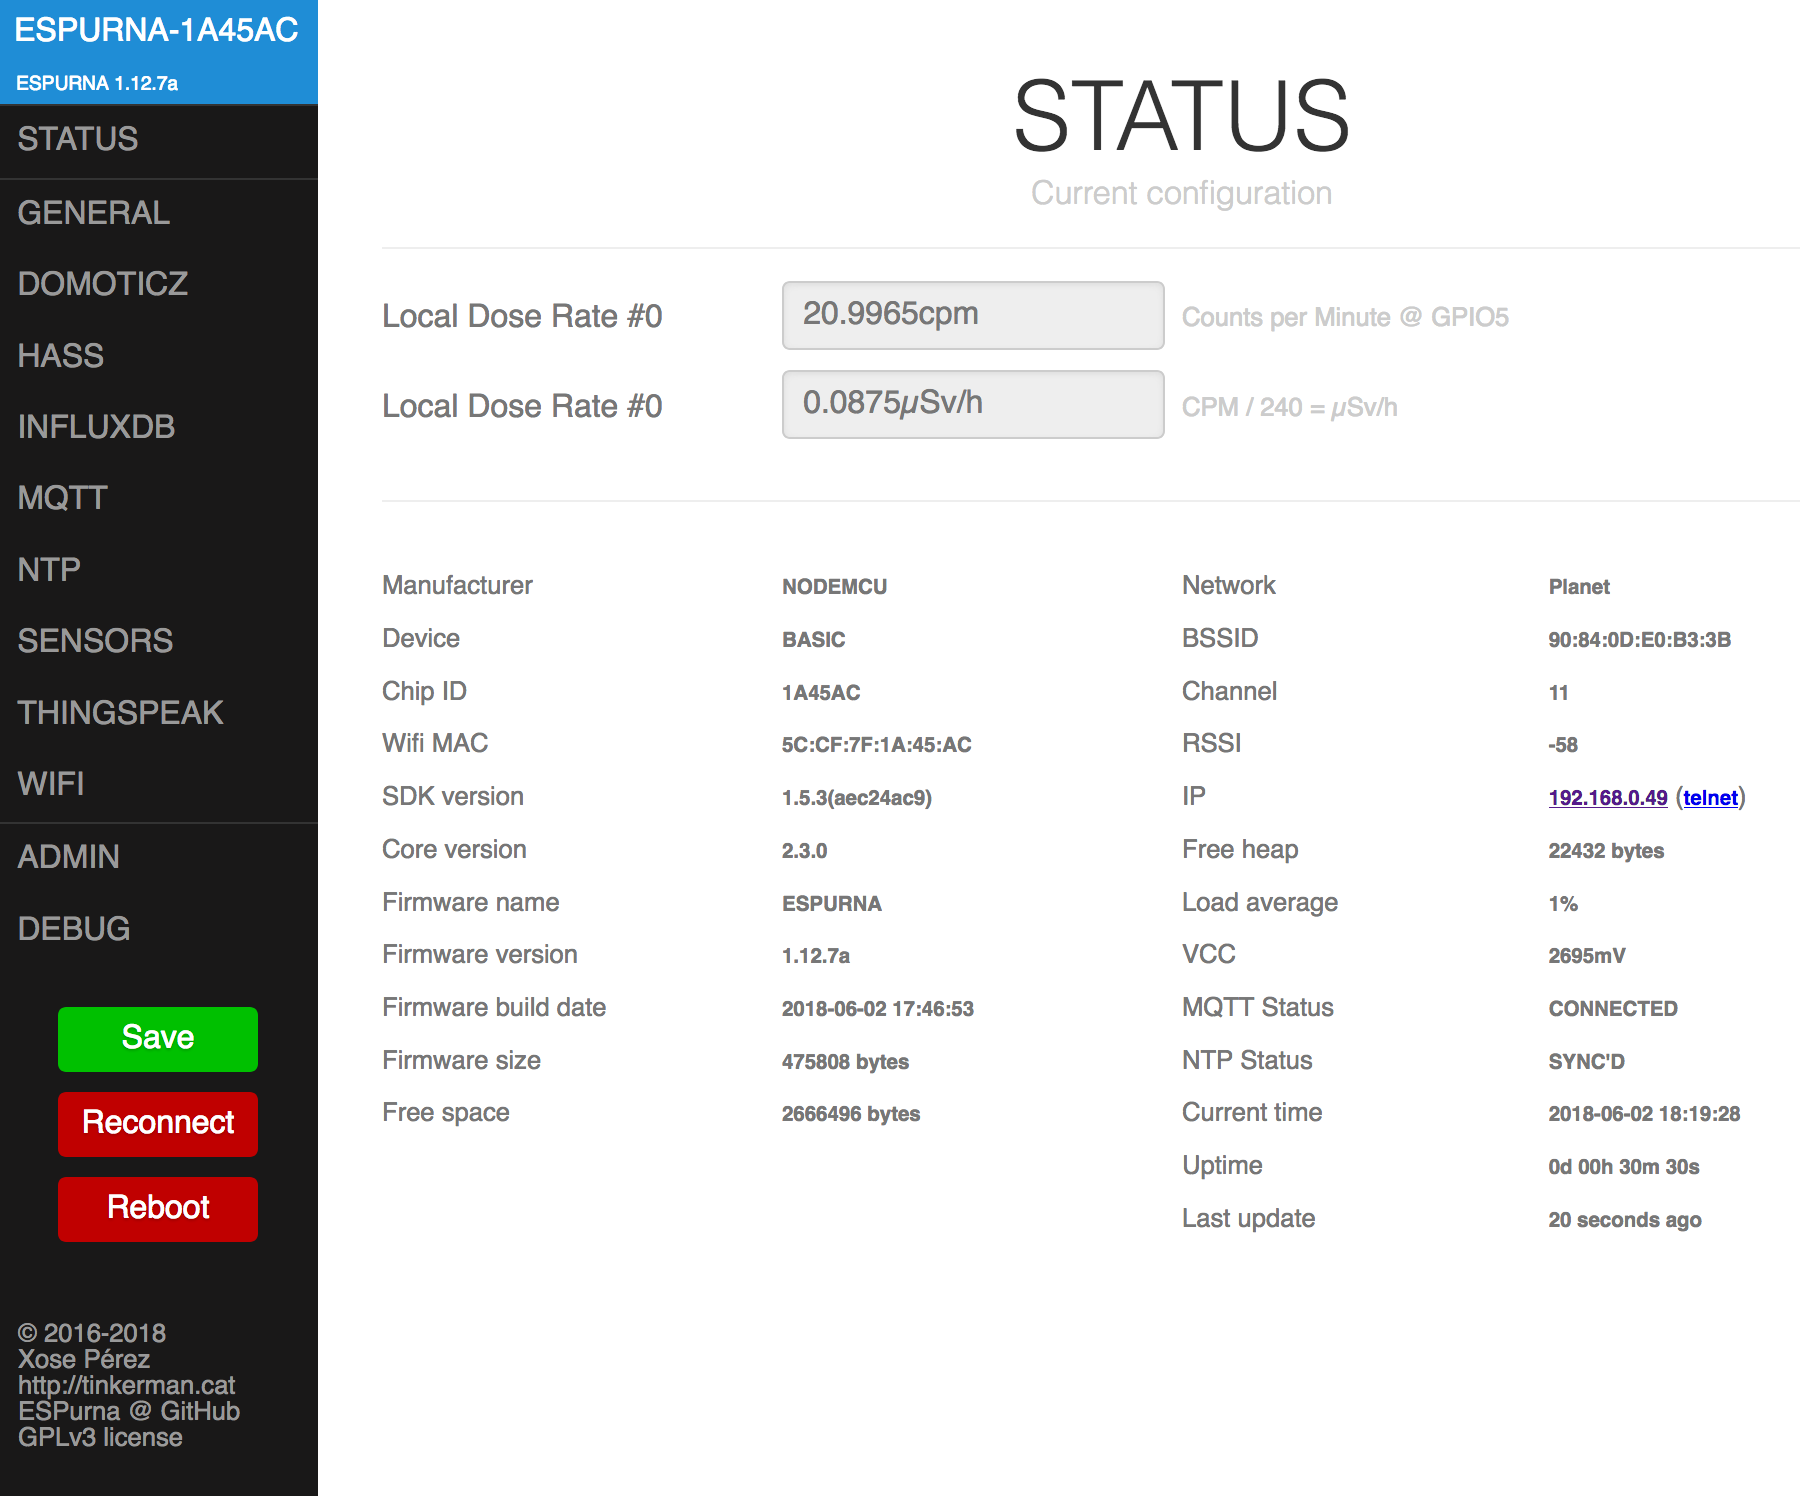Click the 20.9965cpm dose rate field

pos(973,315)
